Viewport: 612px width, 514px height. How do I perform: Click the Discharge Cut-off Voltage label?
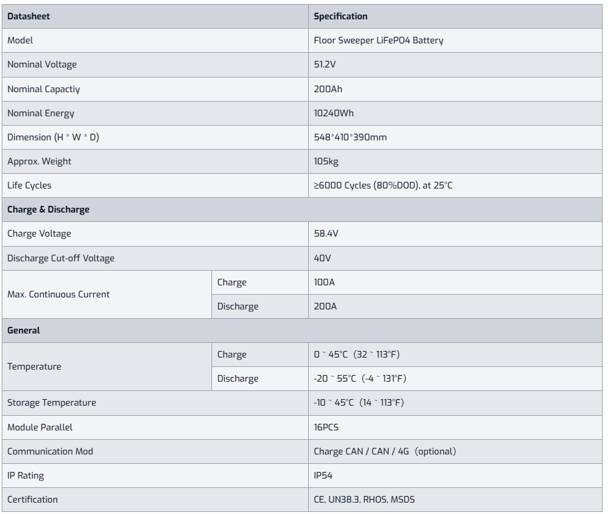tap(60, 258)
